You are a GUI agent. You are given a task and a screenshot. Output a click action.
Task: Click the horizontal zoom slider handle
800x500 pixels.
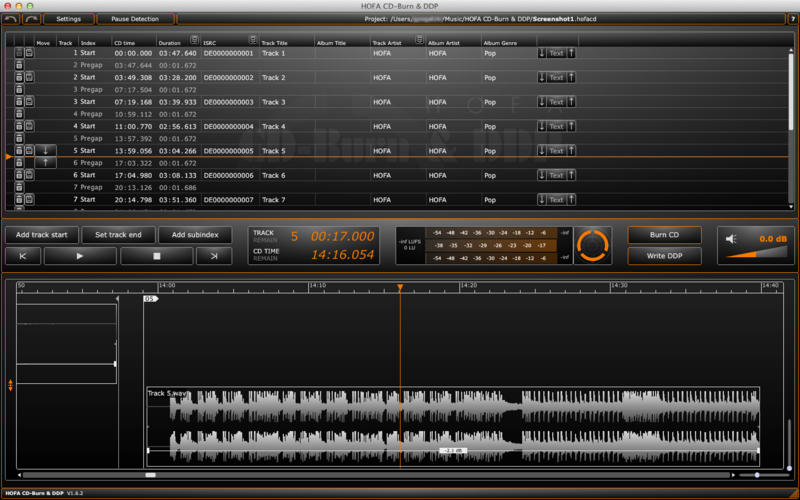(757, 475)
